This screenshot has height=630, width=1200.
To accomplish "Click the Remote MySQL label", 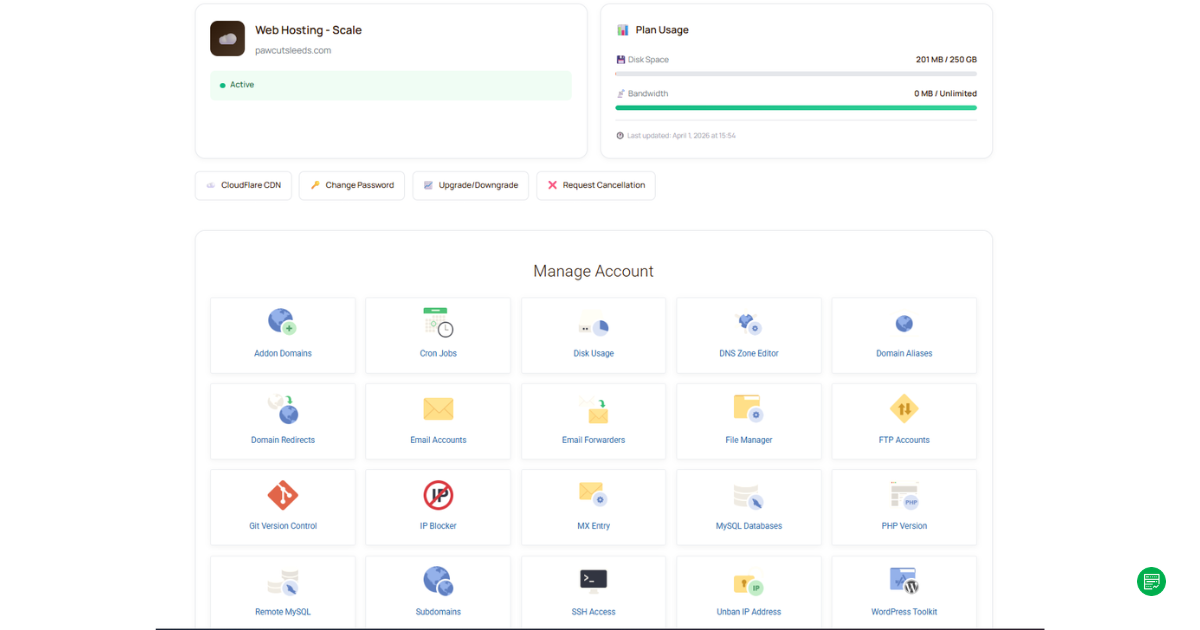I will (x=283, y=612).
